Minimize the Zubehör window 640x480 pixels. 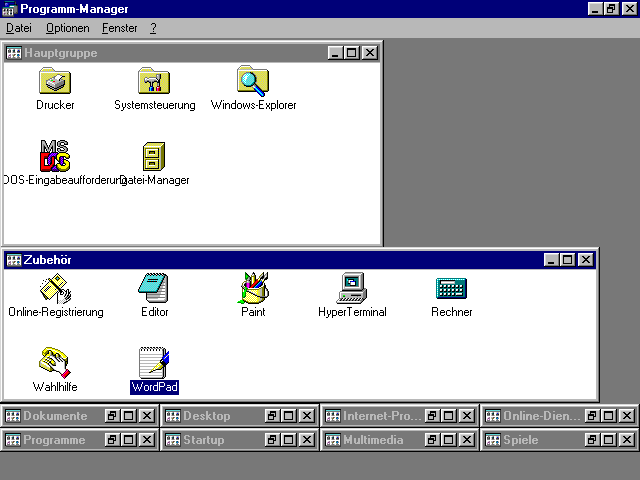(551, 260)
